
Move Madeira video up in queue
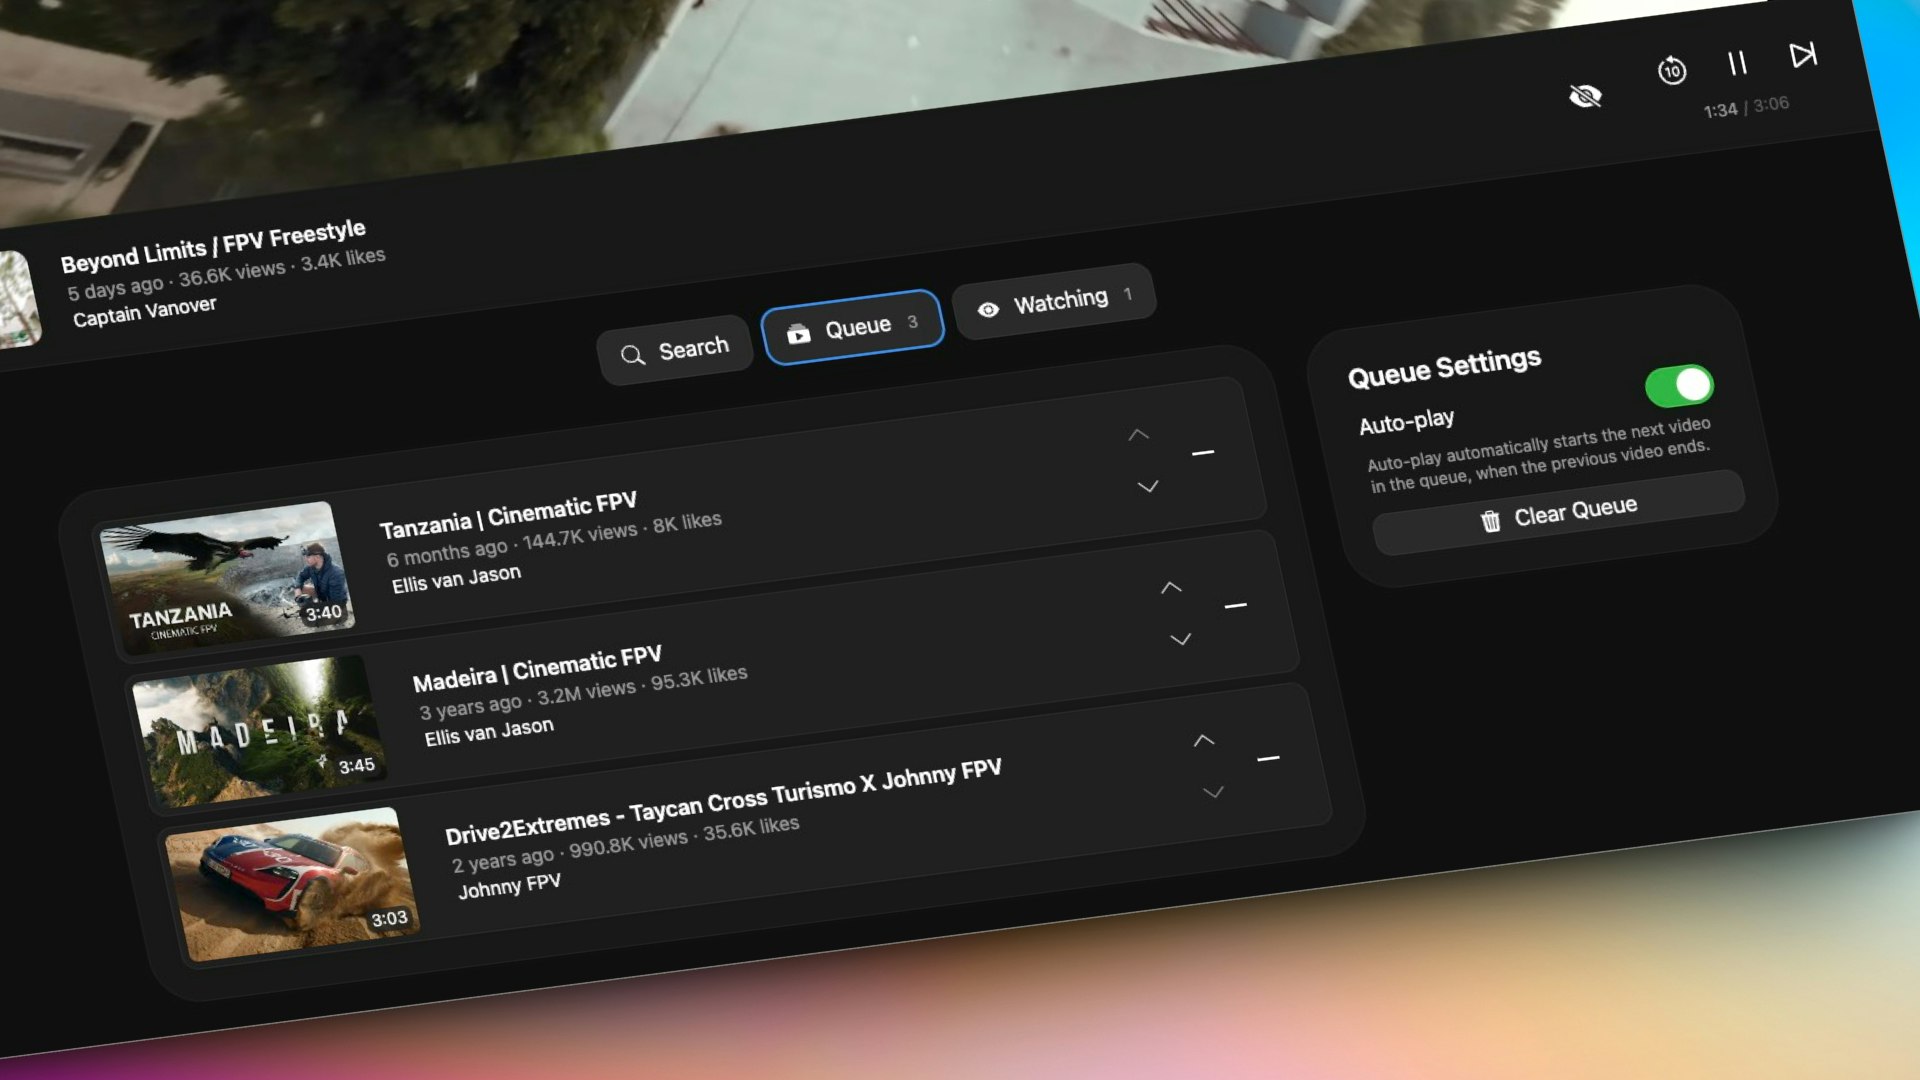pyautogui.click(x=1171, y=588)
